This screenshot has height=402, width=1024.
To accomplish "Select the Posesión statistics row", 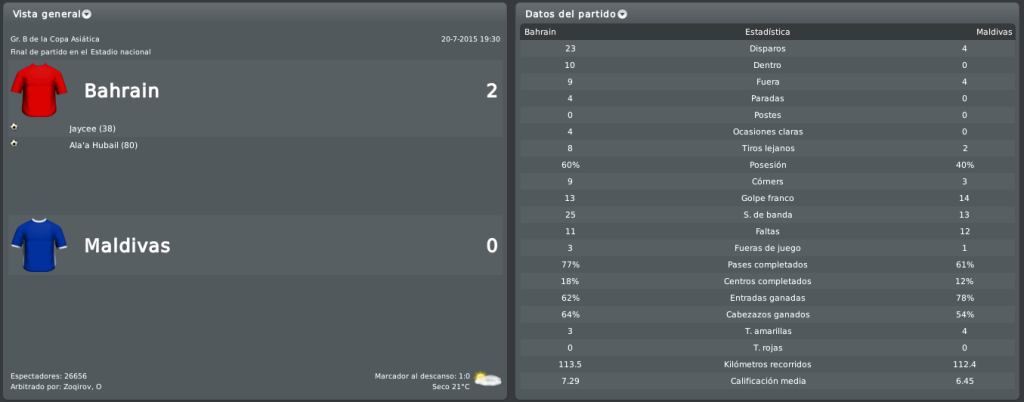I will coord(767,165).
